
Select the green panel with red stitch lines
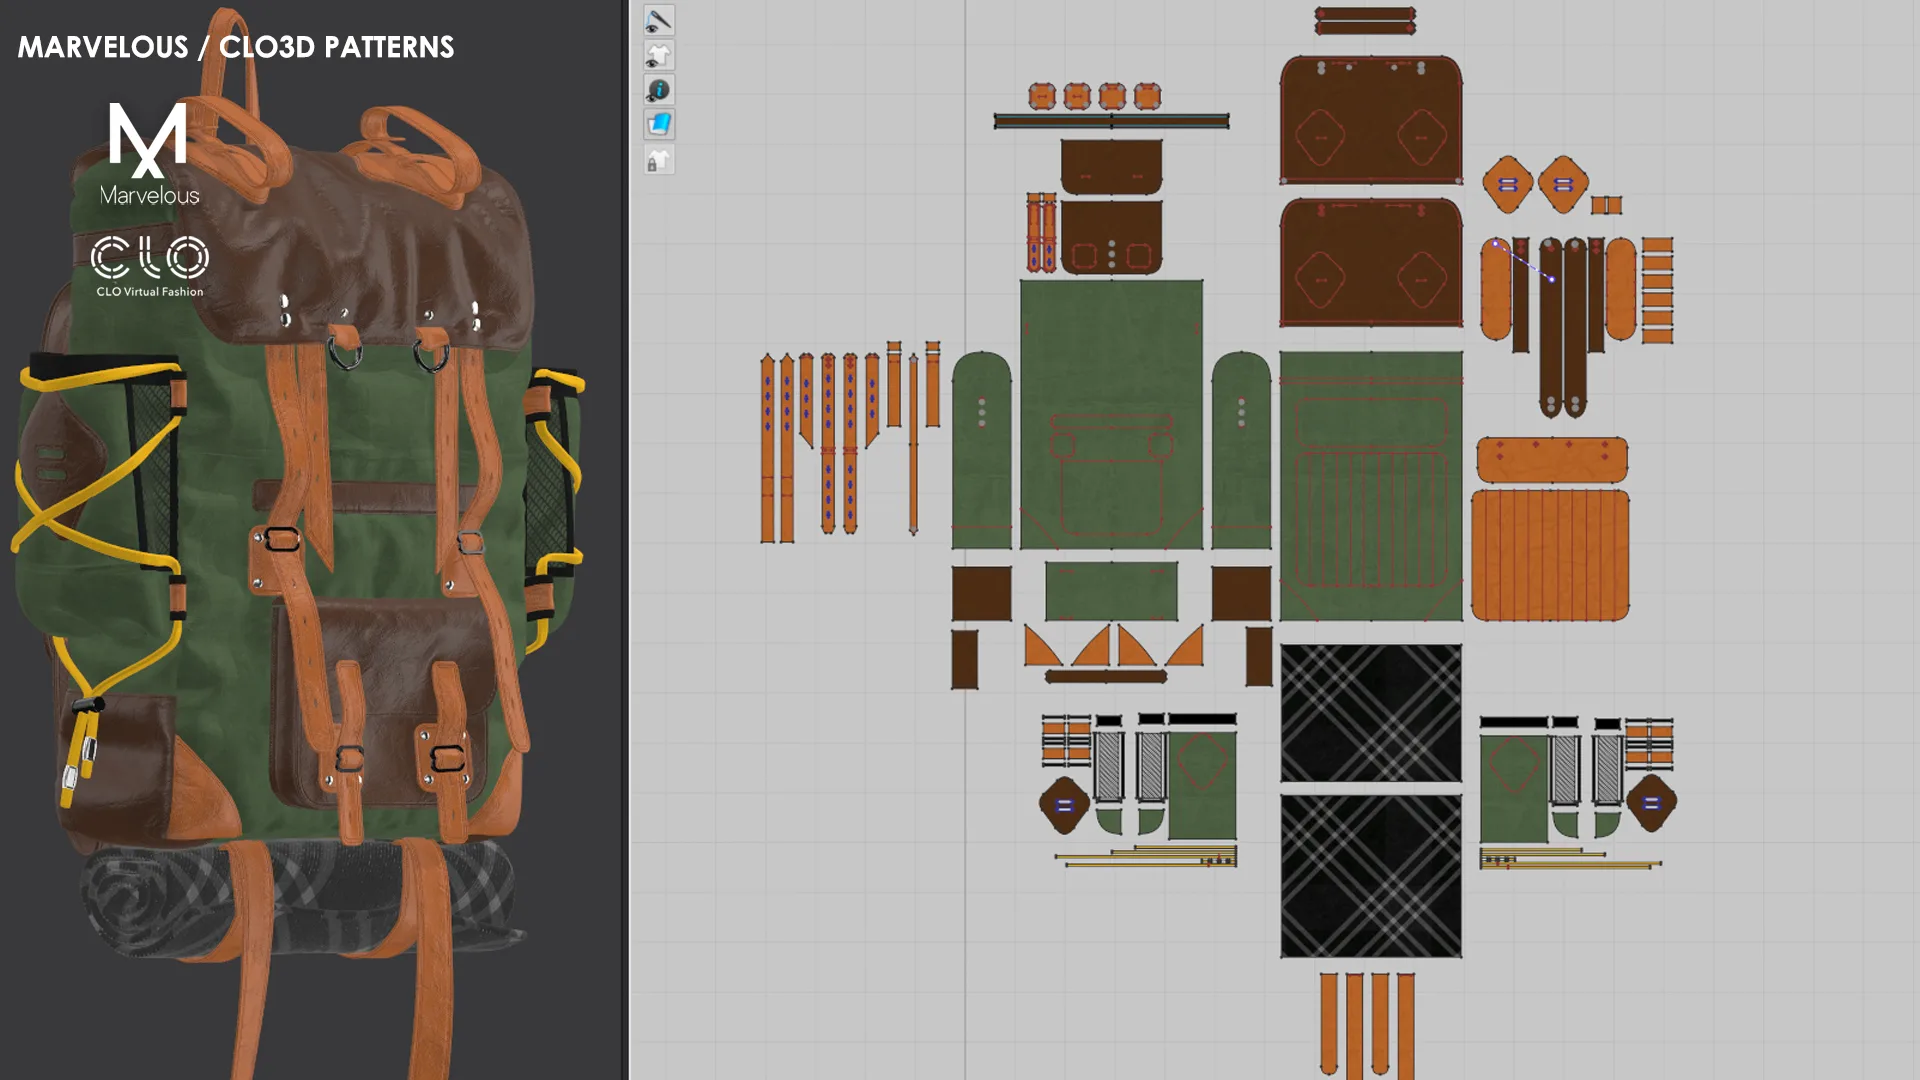click(1370, 485)
